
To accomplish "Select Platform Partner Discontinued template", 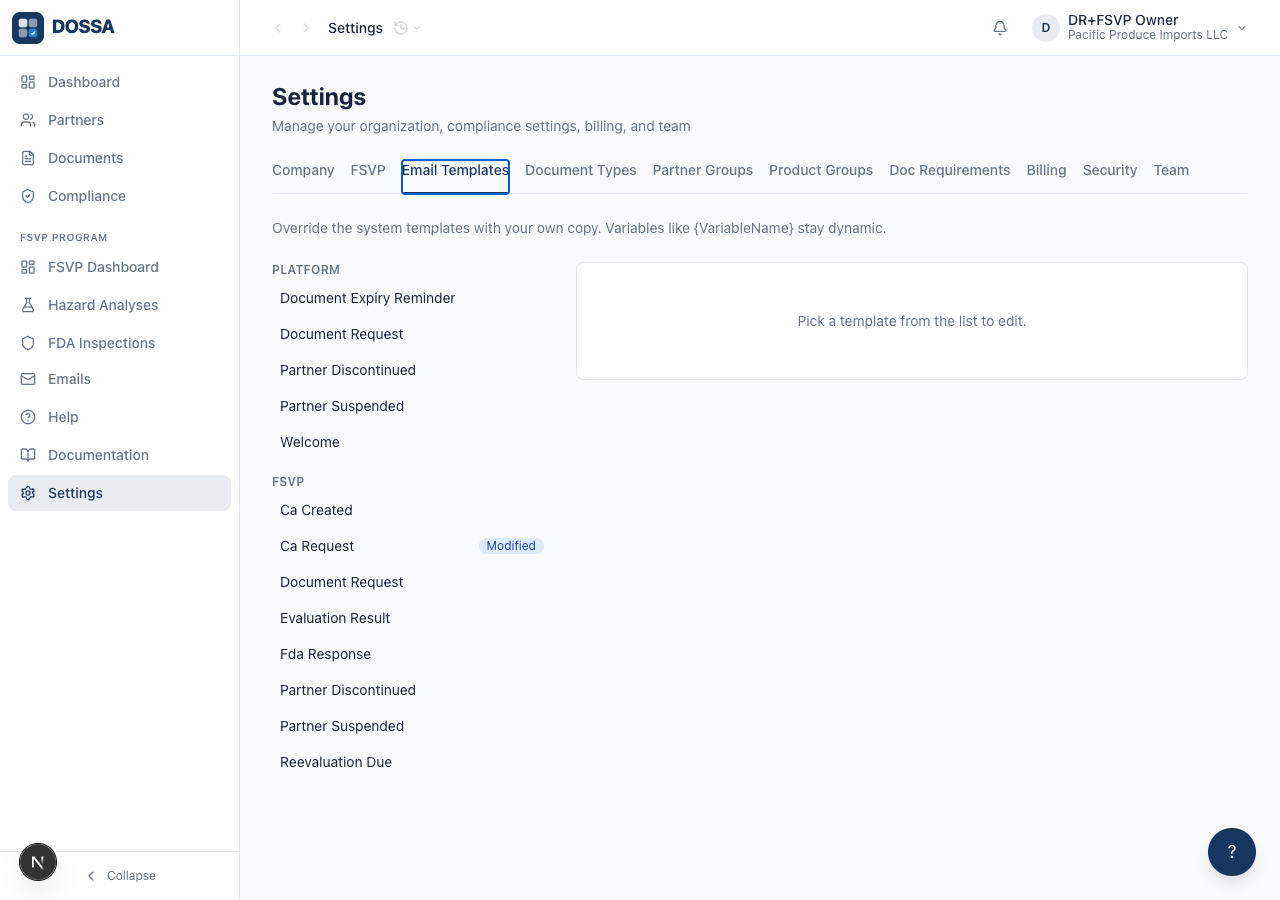I will pyautogui.click(x=412, y=370).
